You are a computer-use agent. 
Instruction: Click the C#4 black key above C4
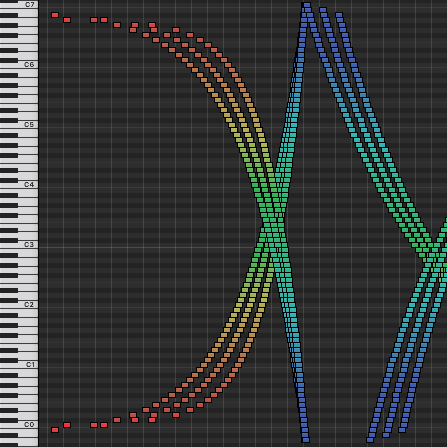point(9,180)
